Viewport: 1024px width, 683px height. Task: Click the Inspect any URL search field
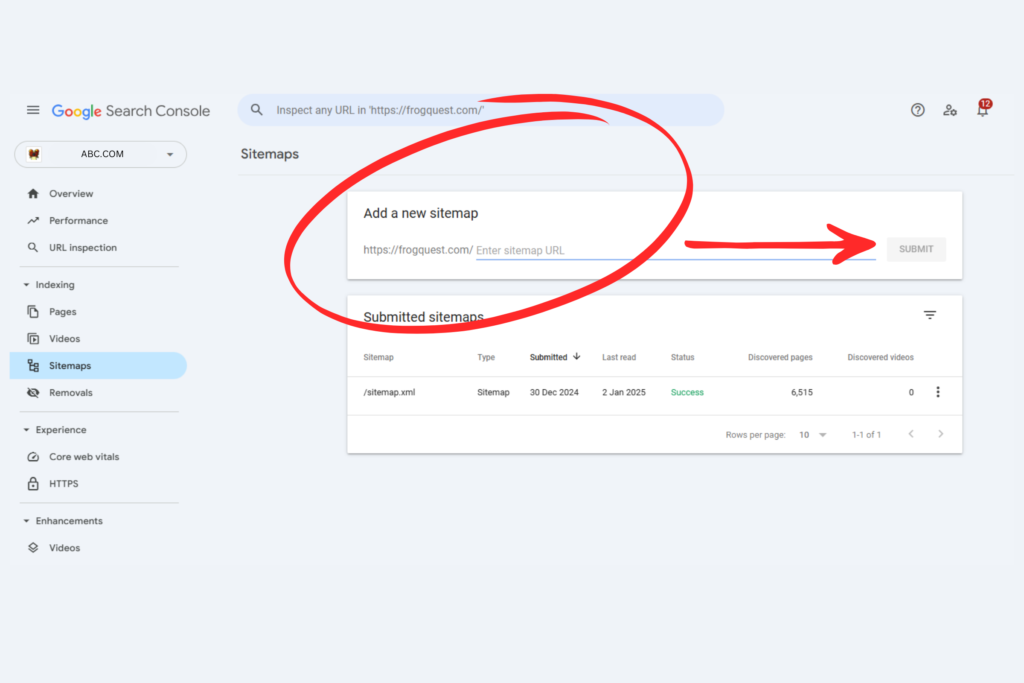[481, 110]
